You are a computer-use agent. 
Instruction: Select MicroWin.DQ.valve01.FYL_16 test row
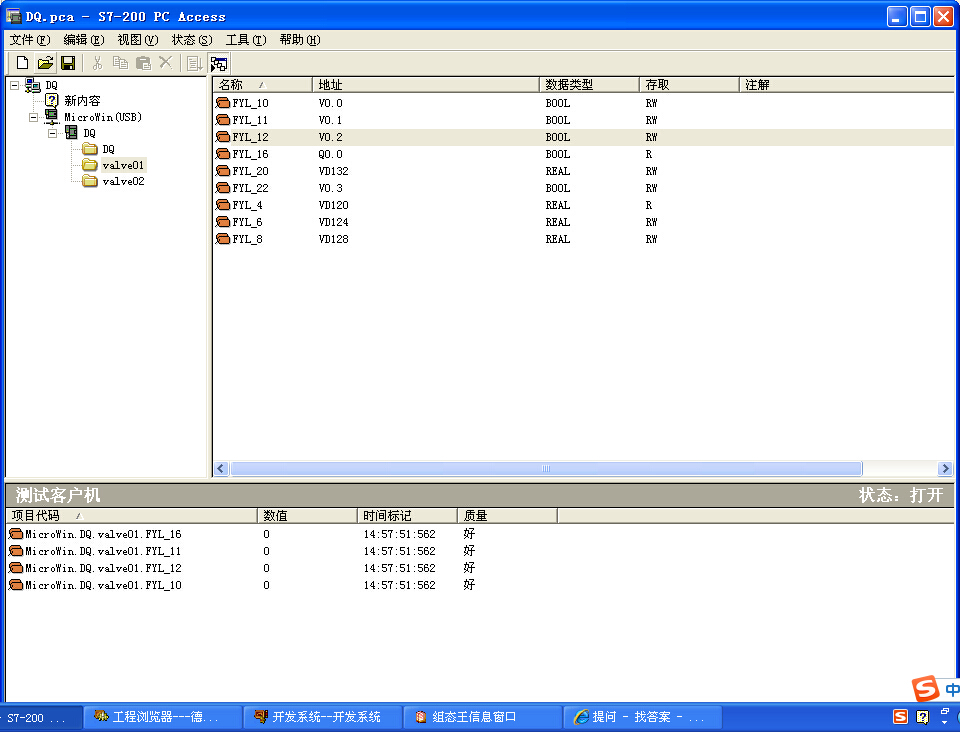click(x=480, y=534)
